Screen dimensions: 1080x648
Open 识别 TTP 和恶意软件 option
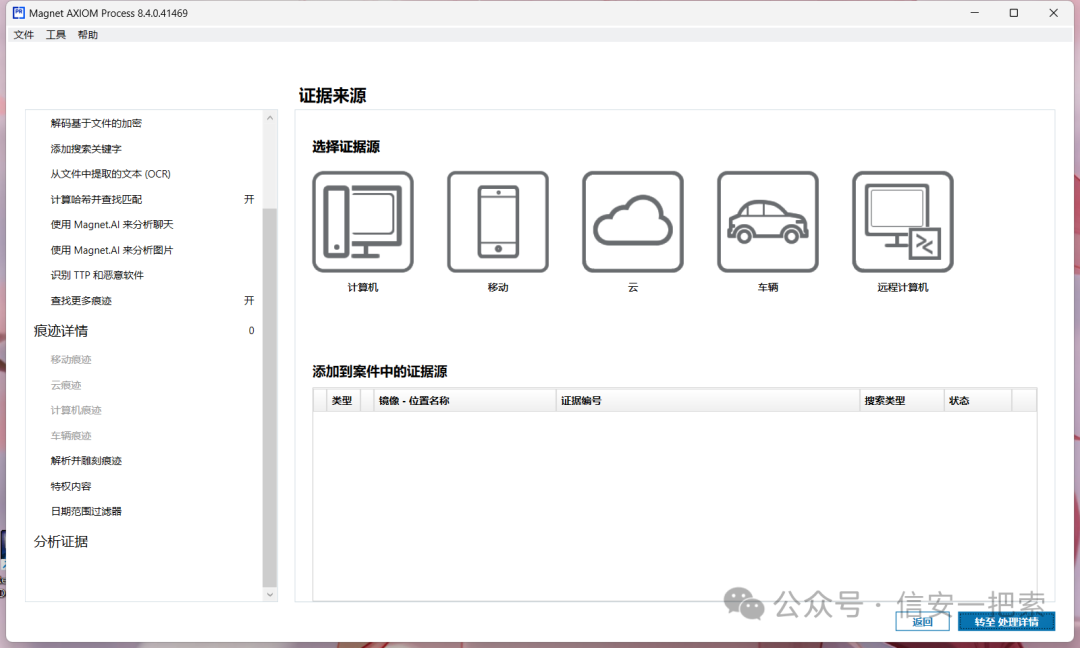[x=97, y=275]
